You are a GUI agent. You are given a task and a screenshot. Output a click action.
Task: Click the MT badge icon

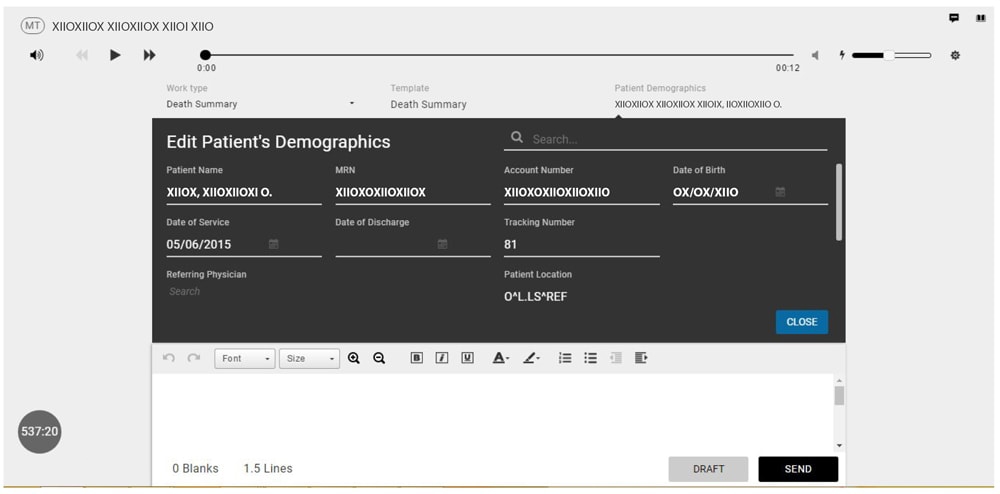point(33,26)
